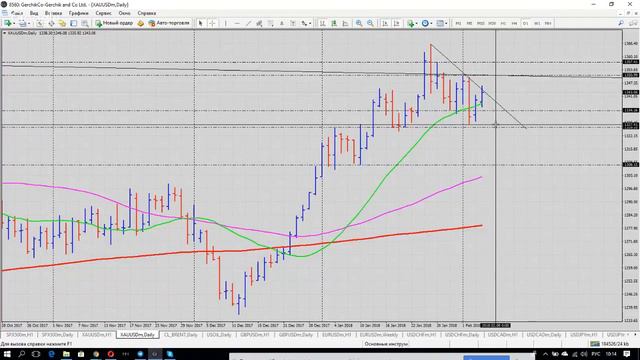Toggle Chart Shift
The height and width of the screenshot is (360, 640).
(396, 23)
